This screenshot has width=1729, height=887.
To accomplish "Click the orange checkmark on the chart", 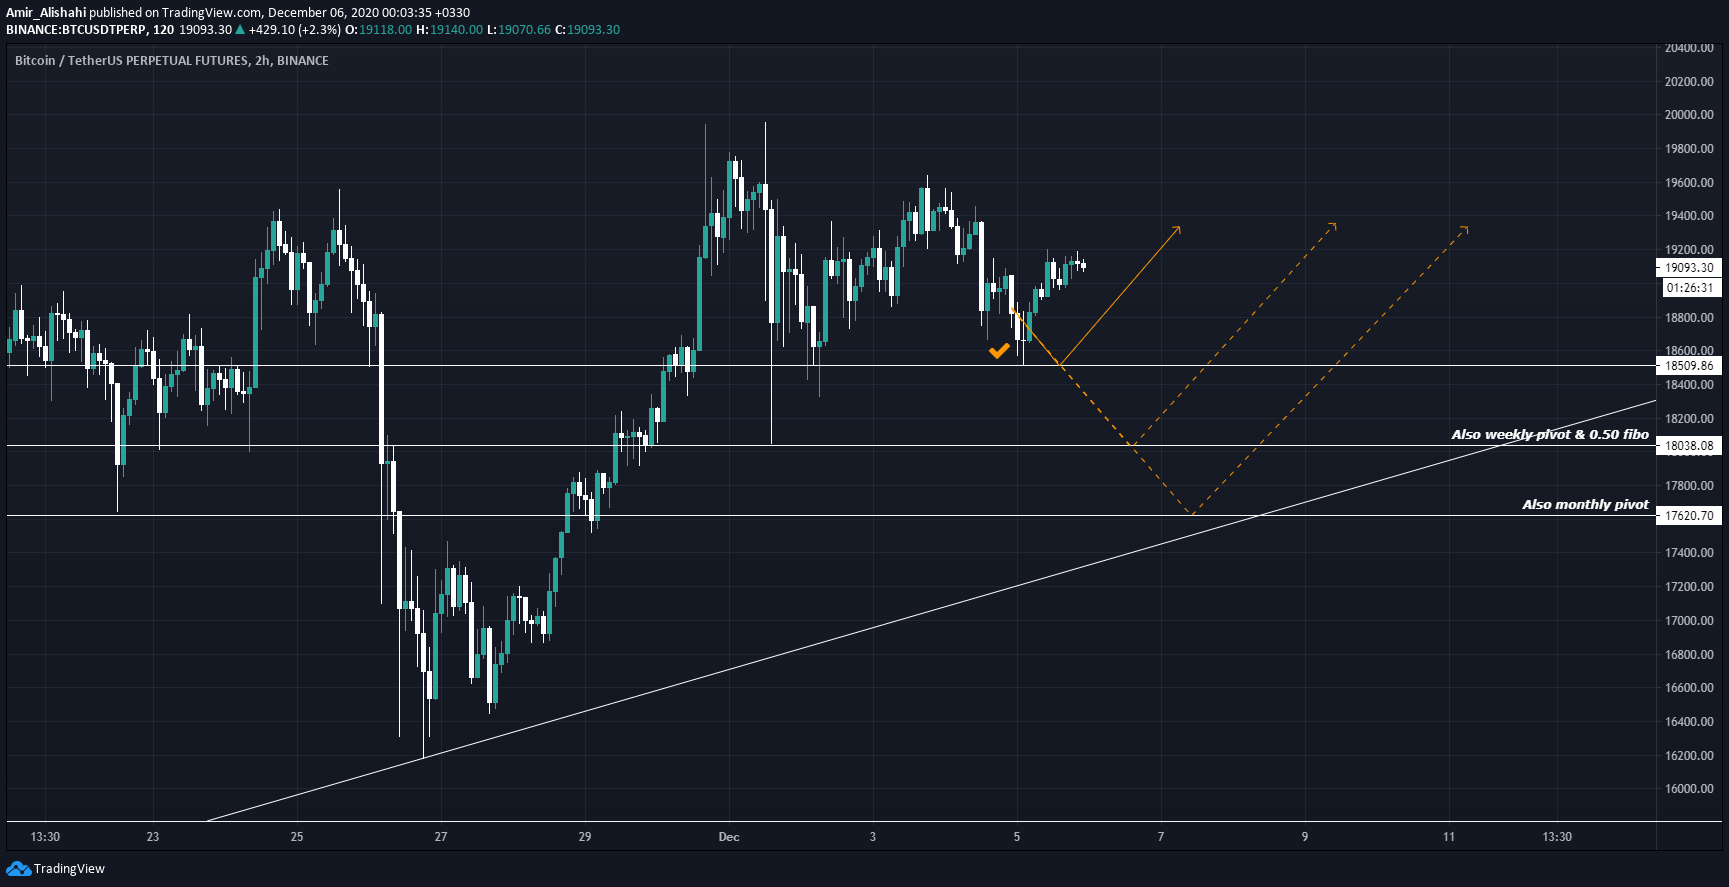I will 999,351.
